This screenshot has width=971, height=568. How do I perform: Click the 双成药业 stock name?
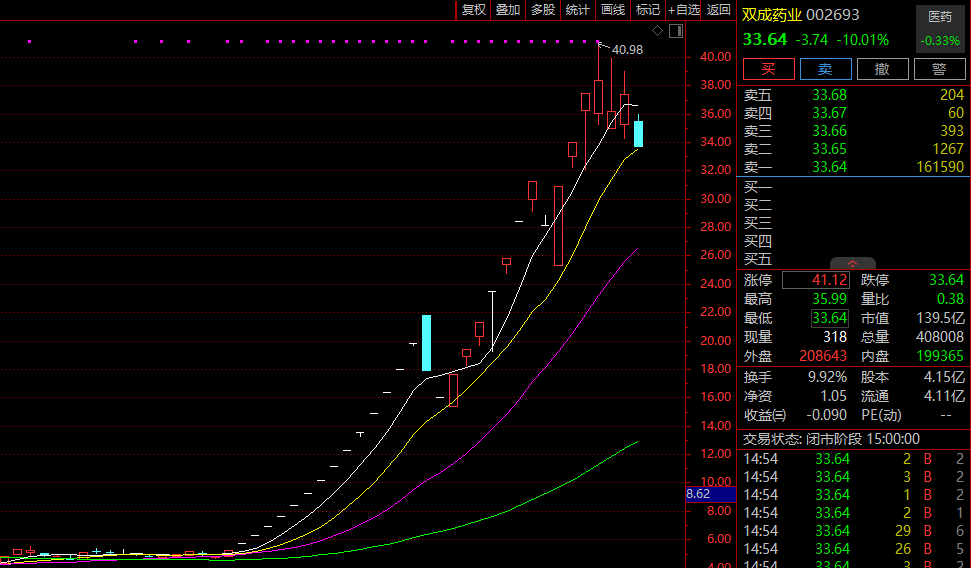[x=772, y=15]
